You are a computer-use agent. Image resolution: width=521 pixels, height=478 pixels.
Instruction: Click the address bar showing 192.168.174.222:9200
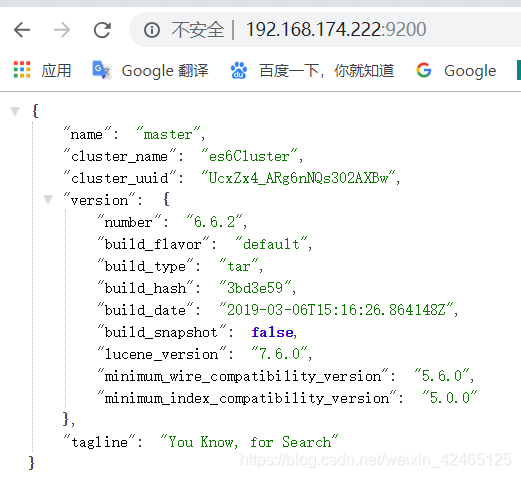tap(336, 29)
